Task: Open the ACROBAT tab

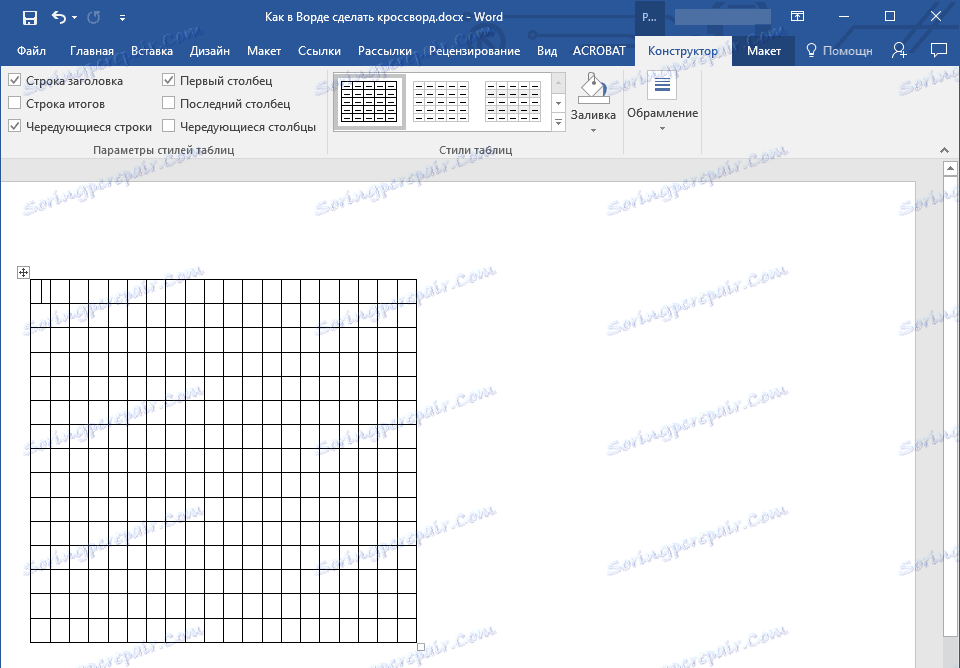Action: (x=599, y=51)
